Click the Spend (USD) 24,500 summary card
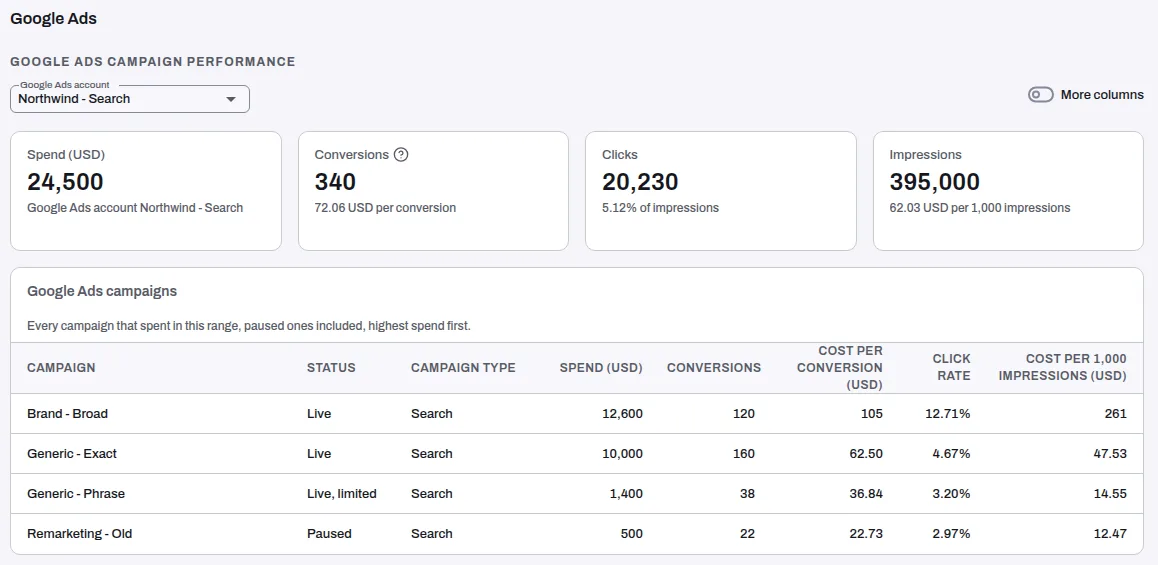Screen dimensions: 1158x565 tap(145, 191)
